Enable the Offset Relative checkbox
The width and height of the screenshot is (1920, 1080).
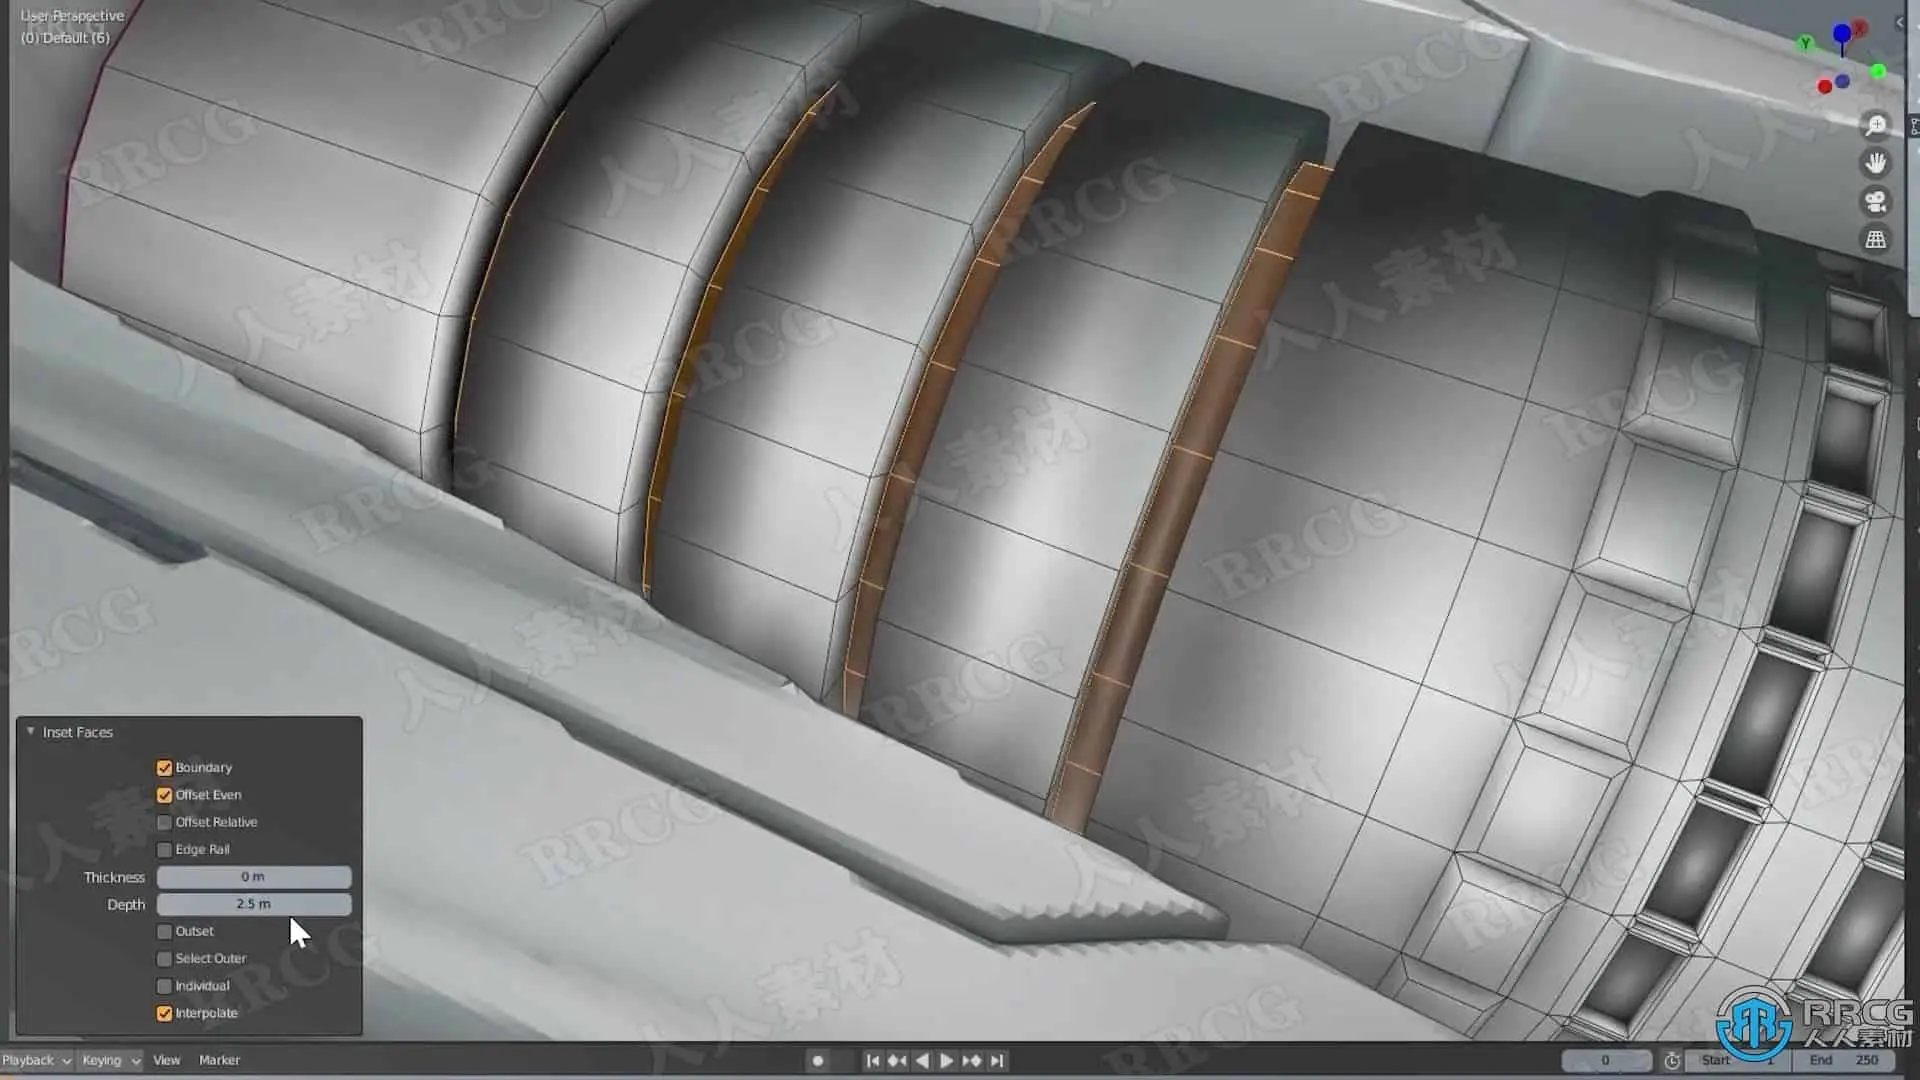click(165, 822)
